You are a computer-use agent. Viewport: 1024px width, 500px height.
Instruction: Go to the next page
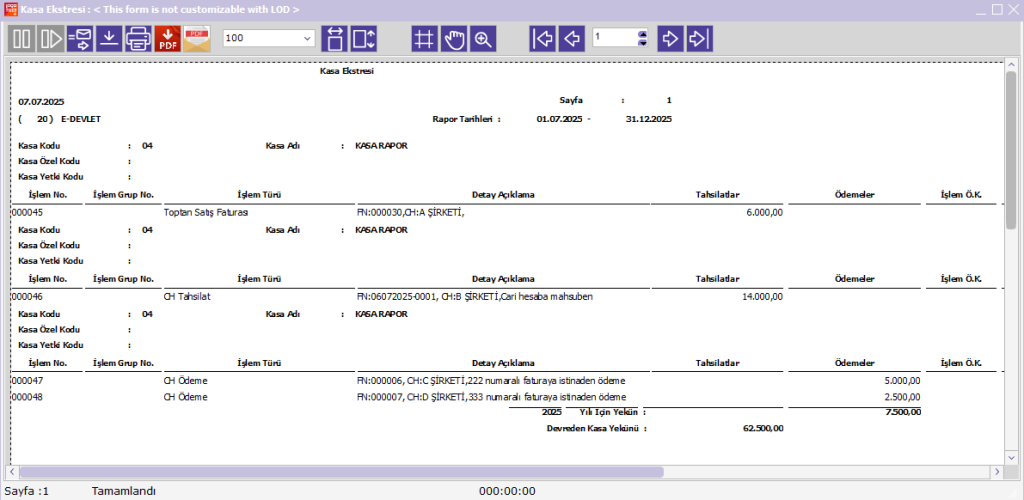coord(670,39)
